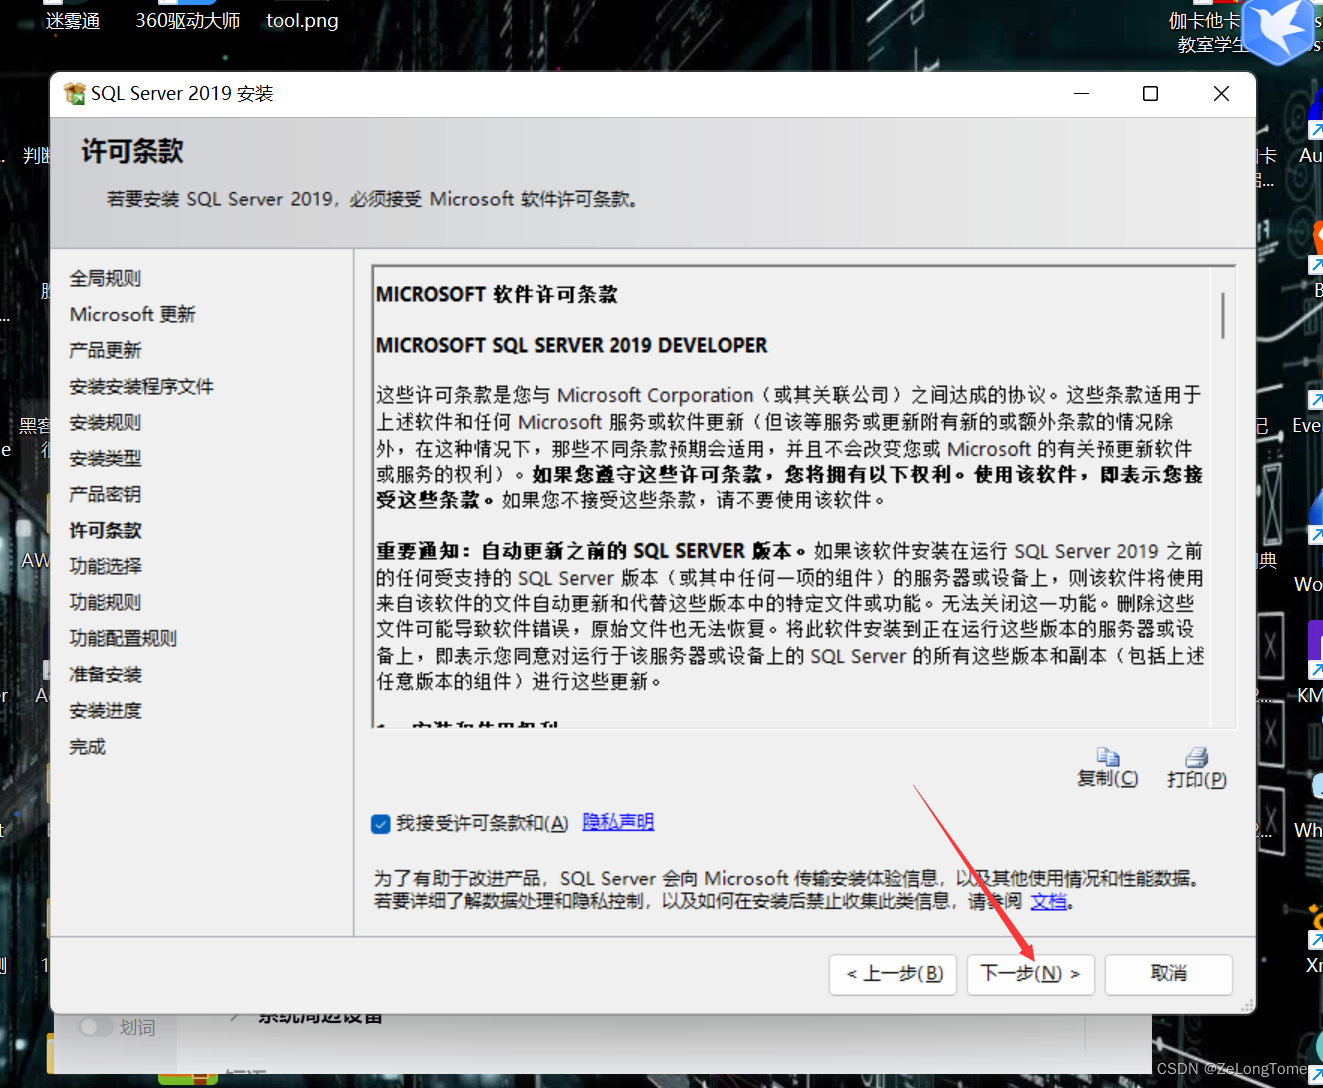The height and width of the screenshot is (1088, 1323).
Task: Select the 许可条款 step
Action: click(105, 531)
